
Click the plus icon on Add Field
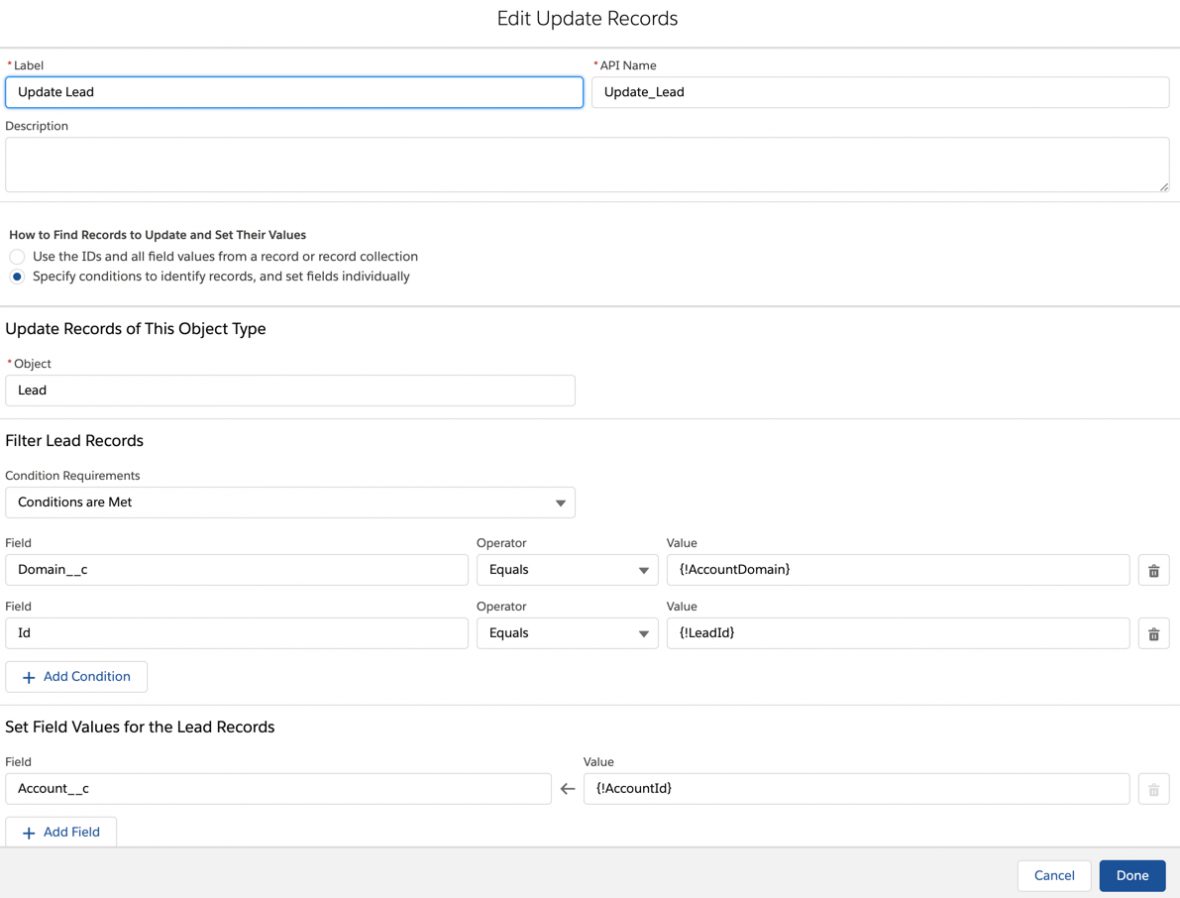click(31, 831)
